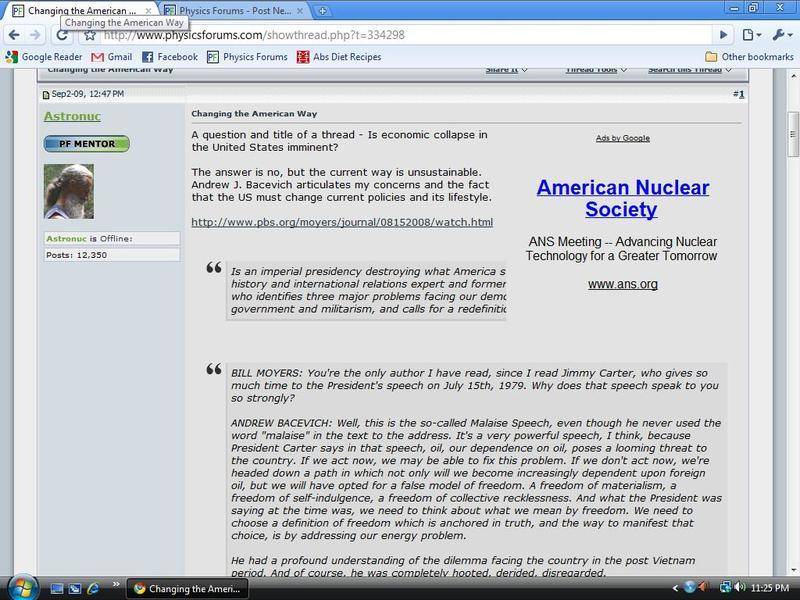Viewport: 800px width, 600px height.
Task: Reload the page with the refresh icon
Action: point(62,35)
